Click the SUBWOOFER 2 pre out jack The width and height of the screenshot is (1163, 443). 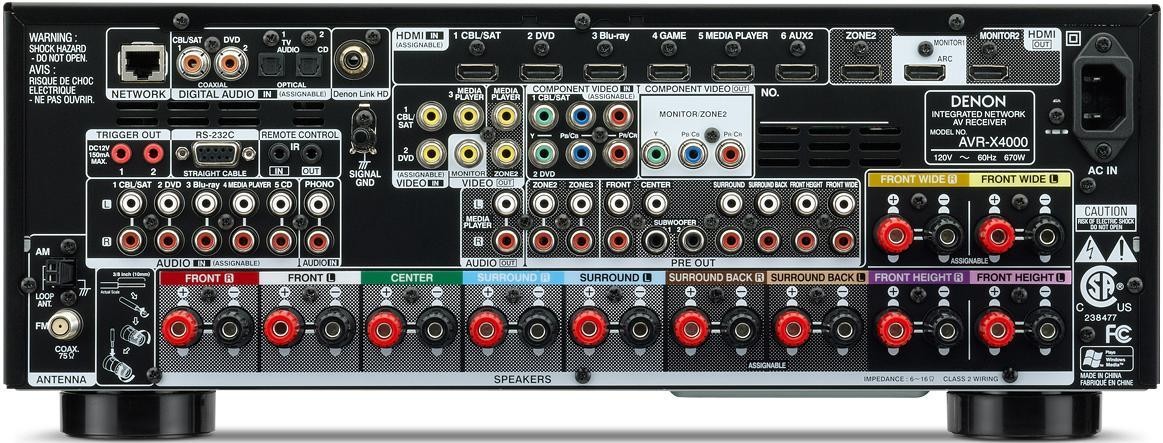click(693, 240)
